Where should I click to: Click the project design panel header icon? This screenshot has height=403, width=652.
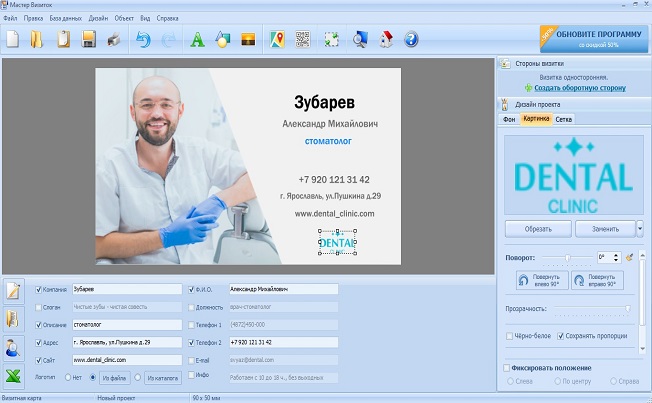tap(505, 104)
